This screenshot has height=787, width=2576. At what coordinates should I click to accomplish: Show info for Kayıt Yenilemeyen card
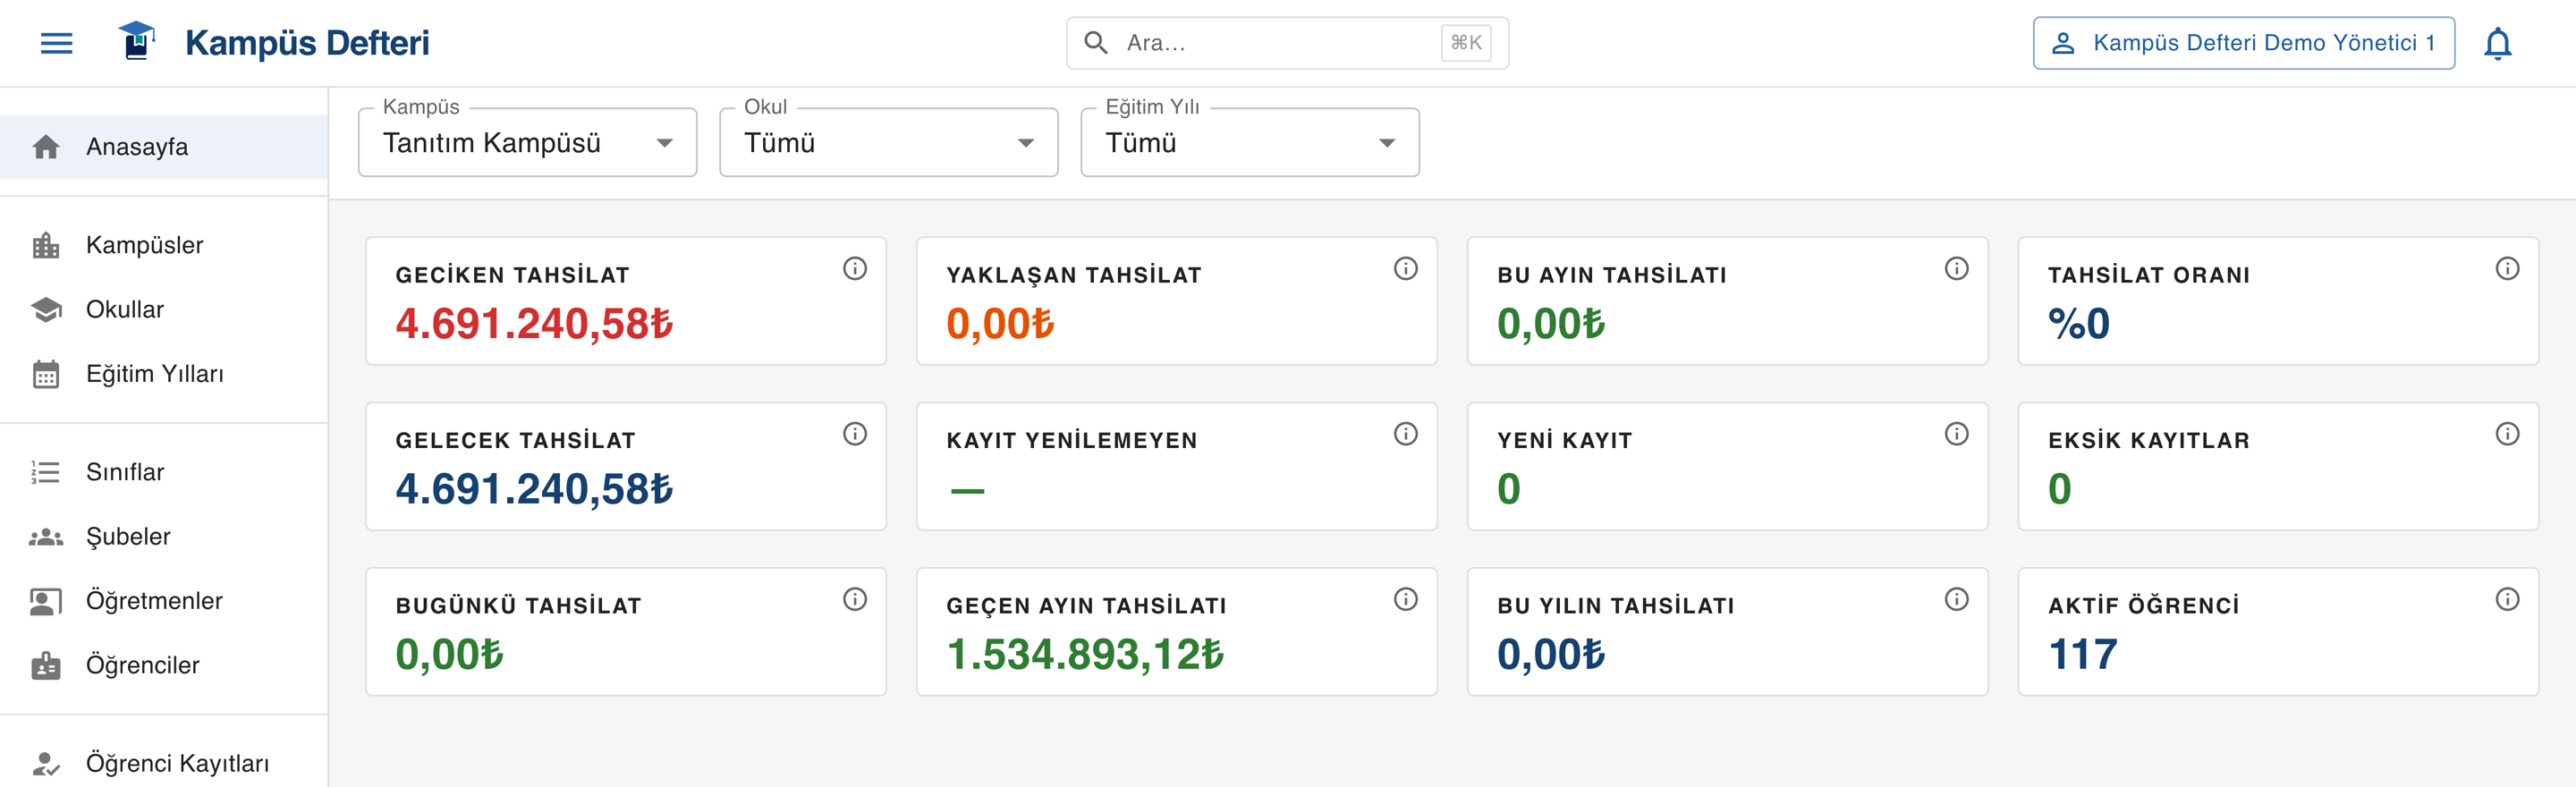click(x=1406, y=433)
